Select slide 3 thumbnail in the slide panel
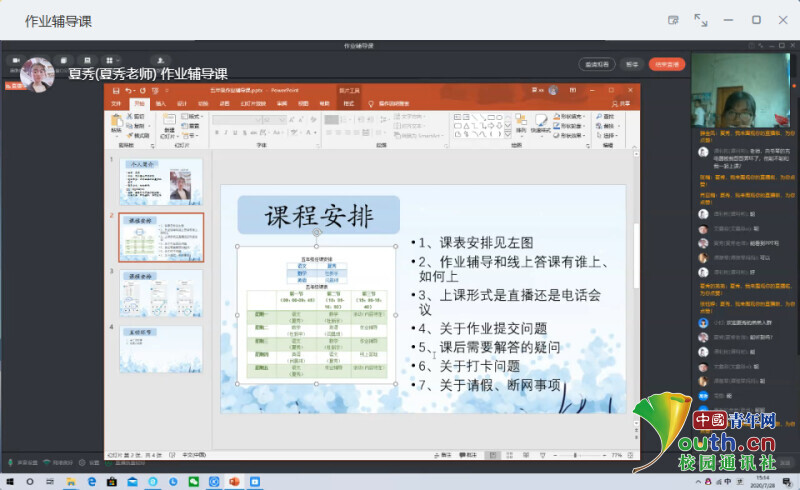The width and height of the screenshot is (800, 490). point(160,292)
